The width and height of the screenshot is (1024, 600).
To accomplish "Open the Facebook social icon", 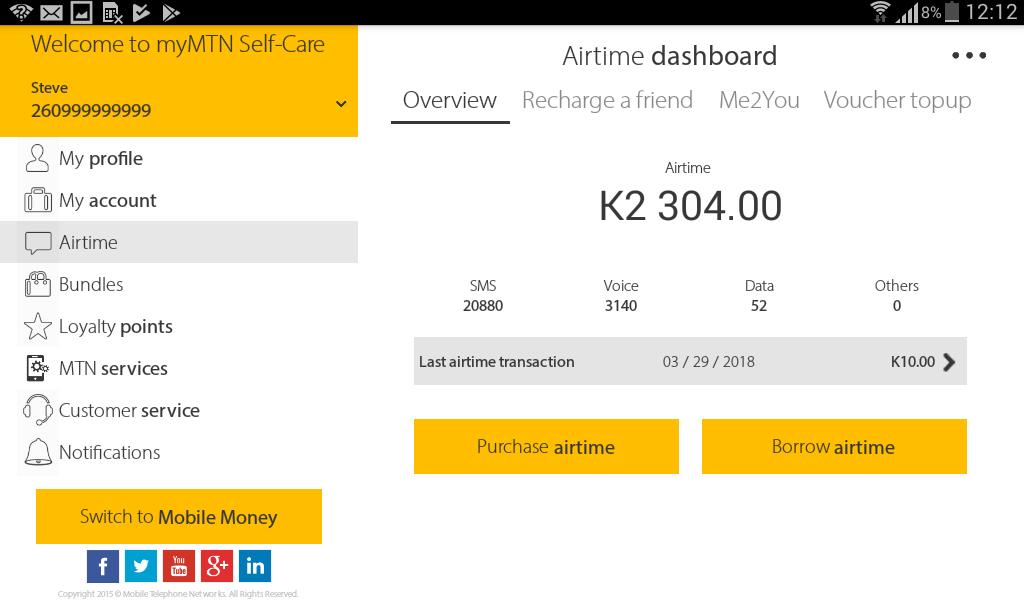I will (103, 566).
